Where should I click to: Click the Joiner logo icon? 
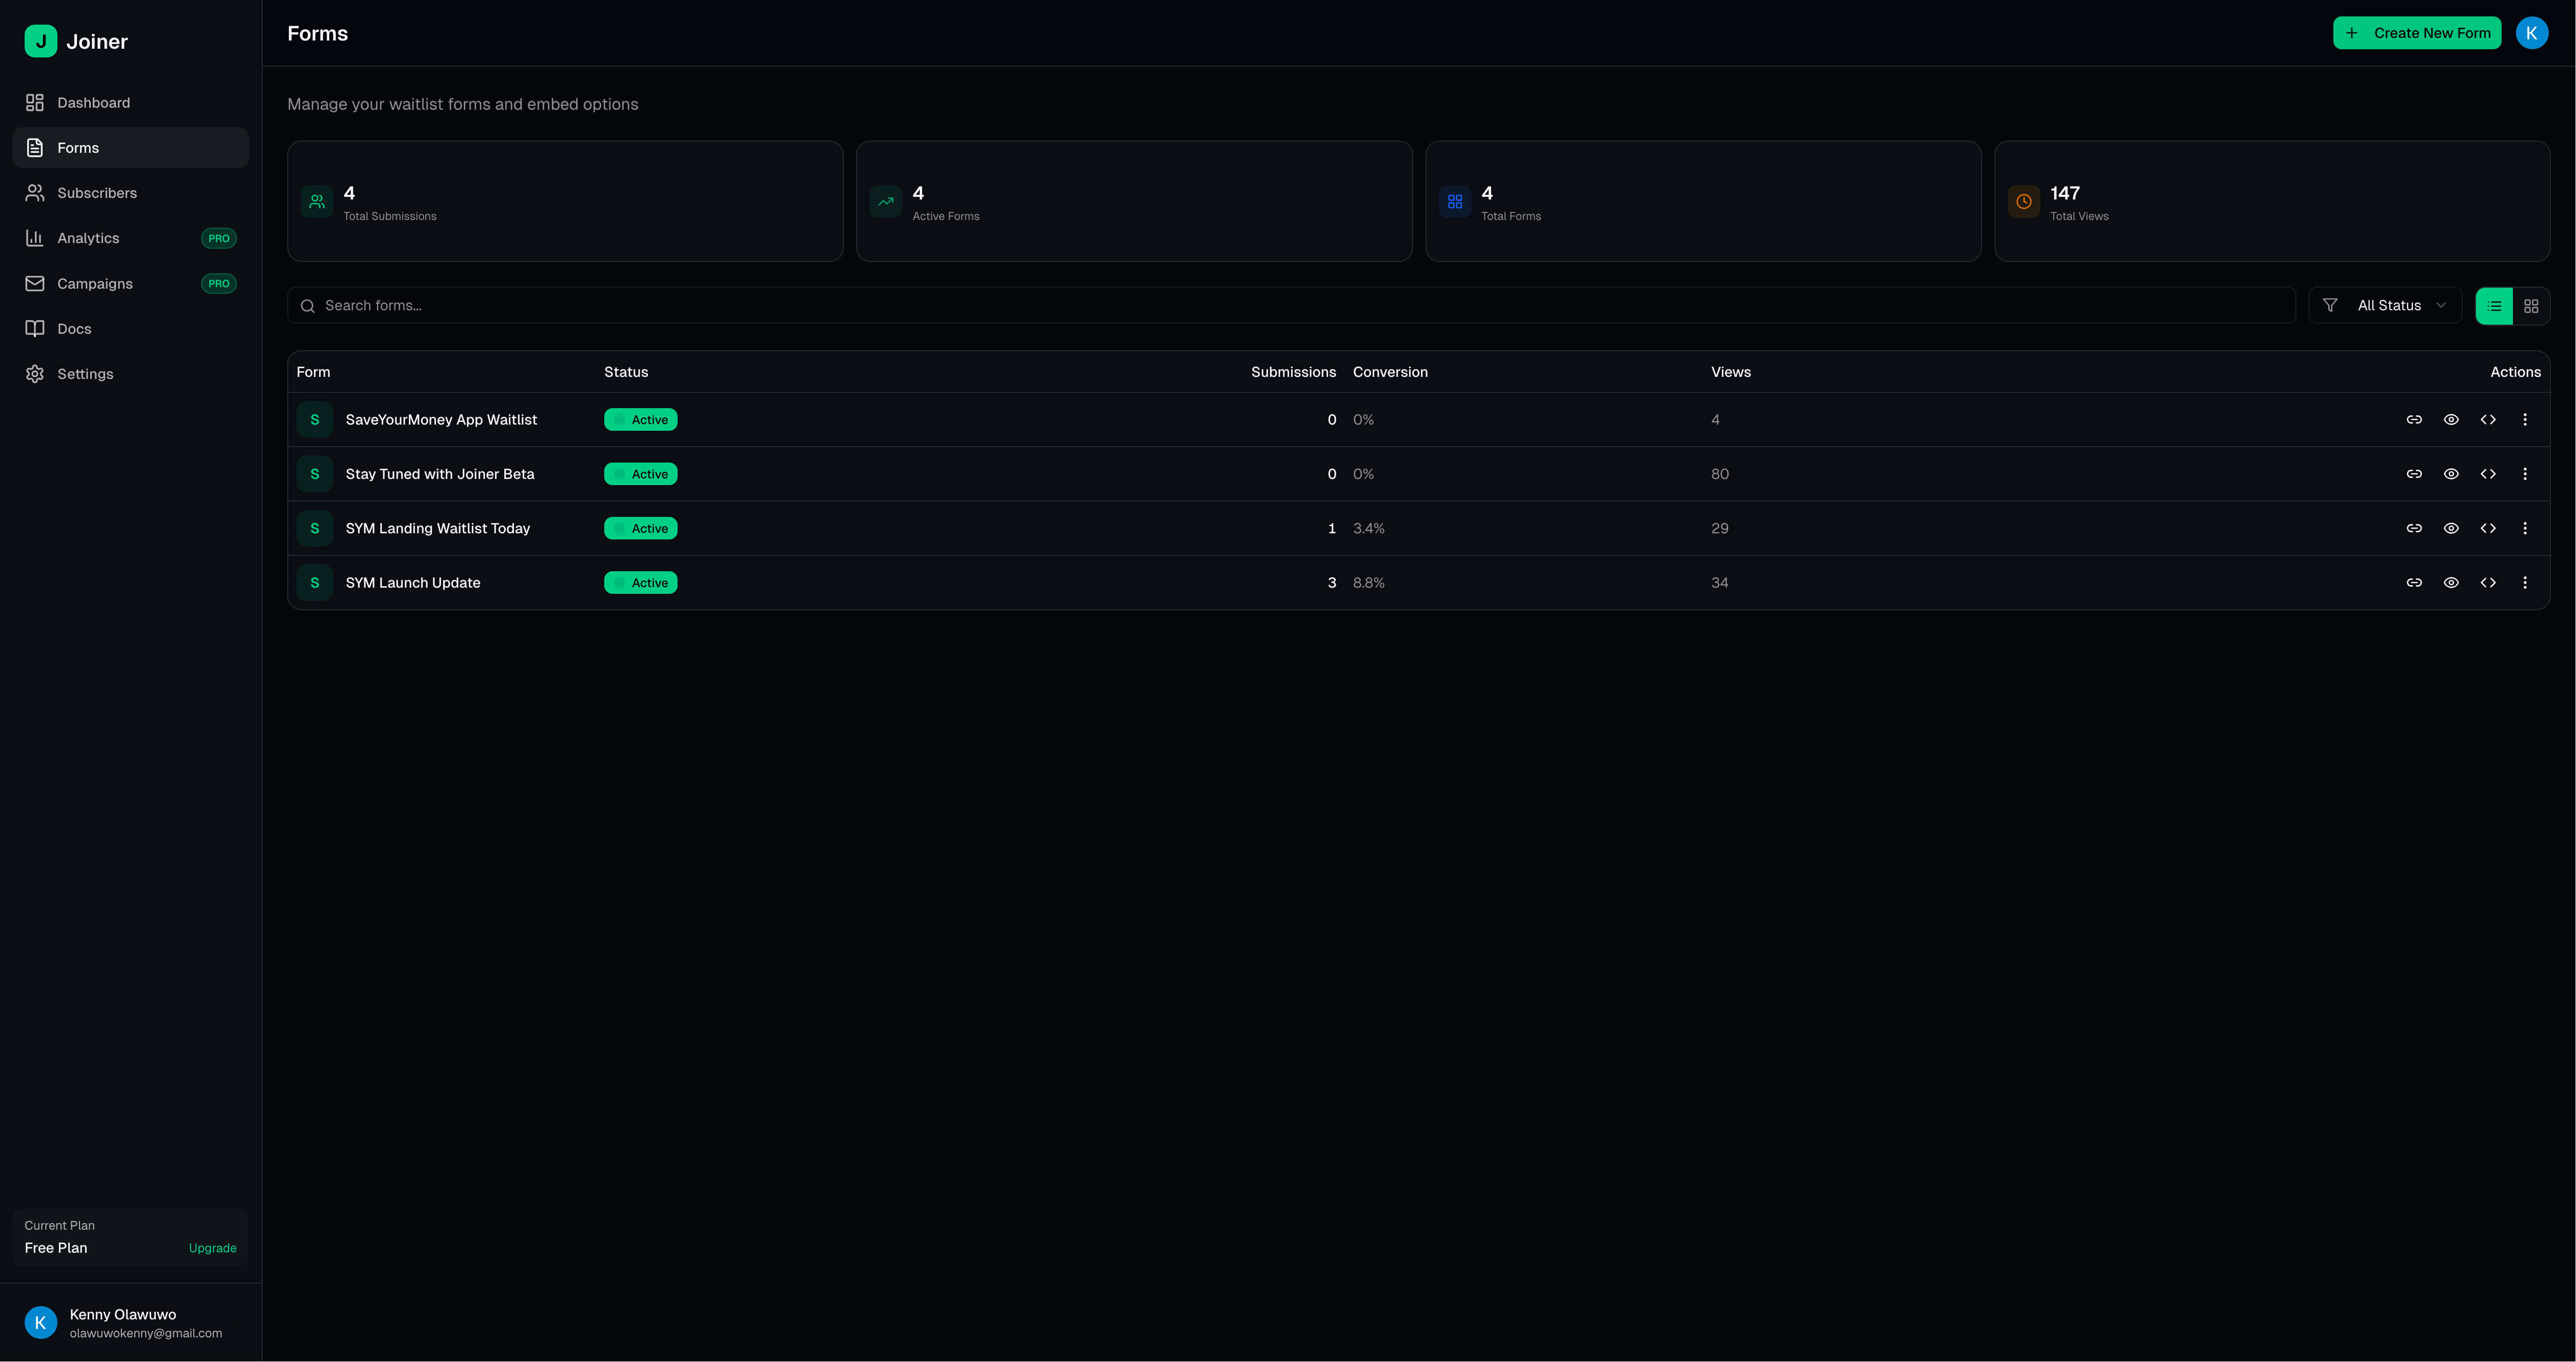click(x=40, y=41)
